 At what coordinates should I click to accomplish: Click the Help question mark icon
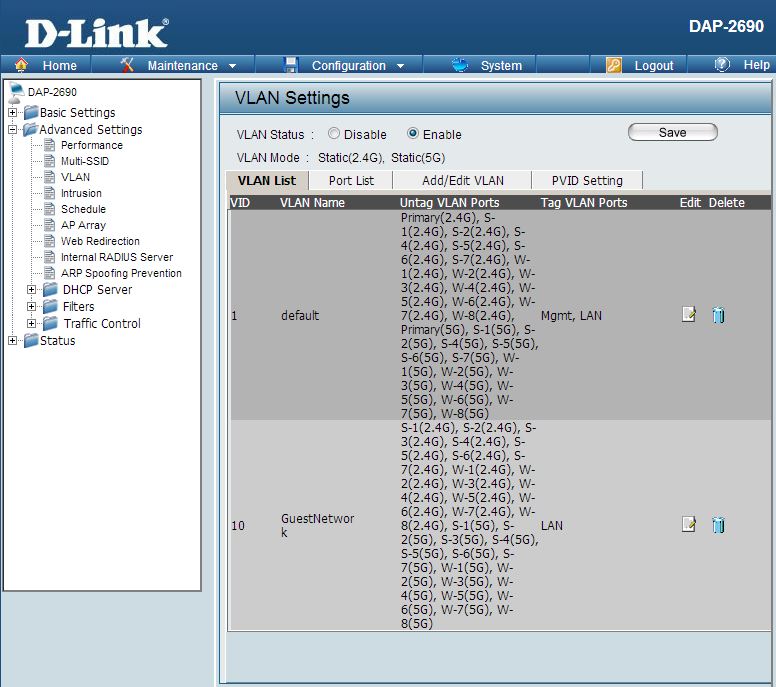pos(722,65)
